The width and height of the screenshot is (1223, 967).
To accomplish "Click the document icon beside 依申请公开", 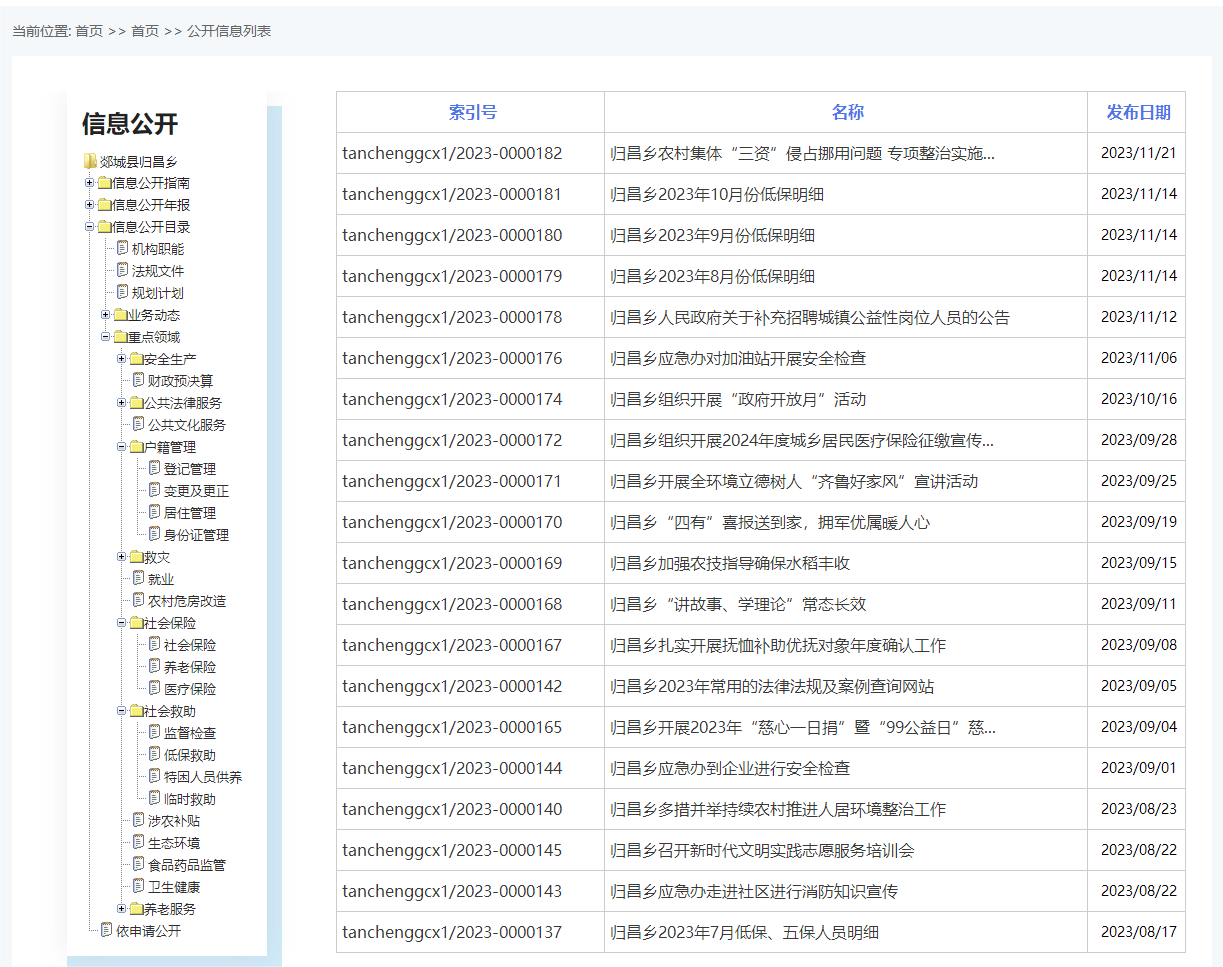I will [x=106, y=930].
